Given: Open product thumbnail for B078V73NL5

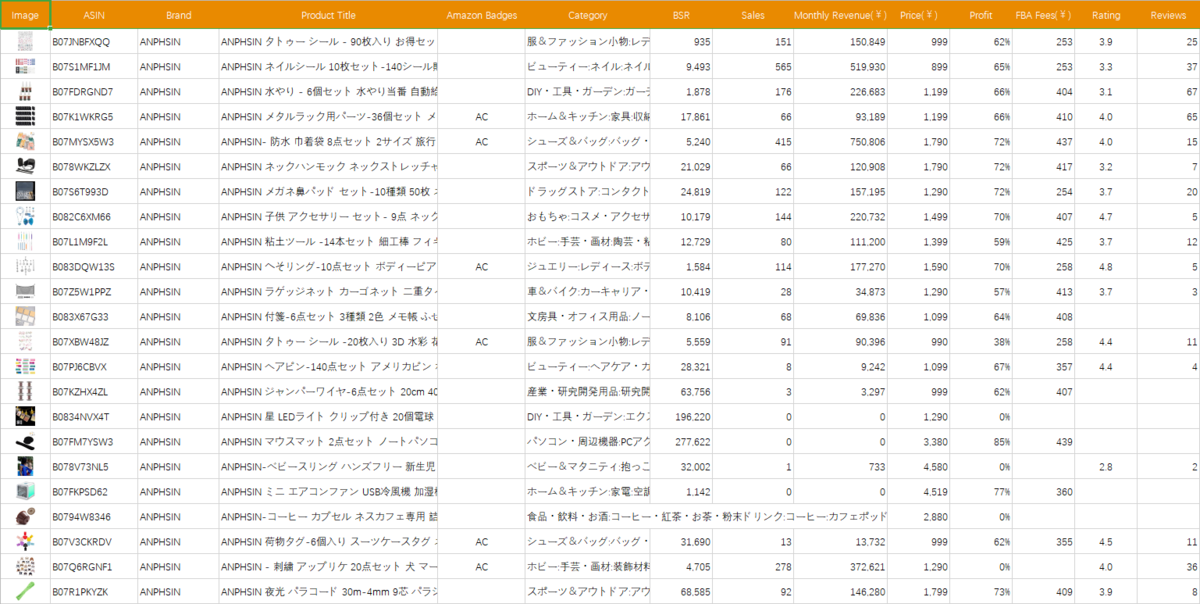Looking at the screenshot, I should coord(25,467).
